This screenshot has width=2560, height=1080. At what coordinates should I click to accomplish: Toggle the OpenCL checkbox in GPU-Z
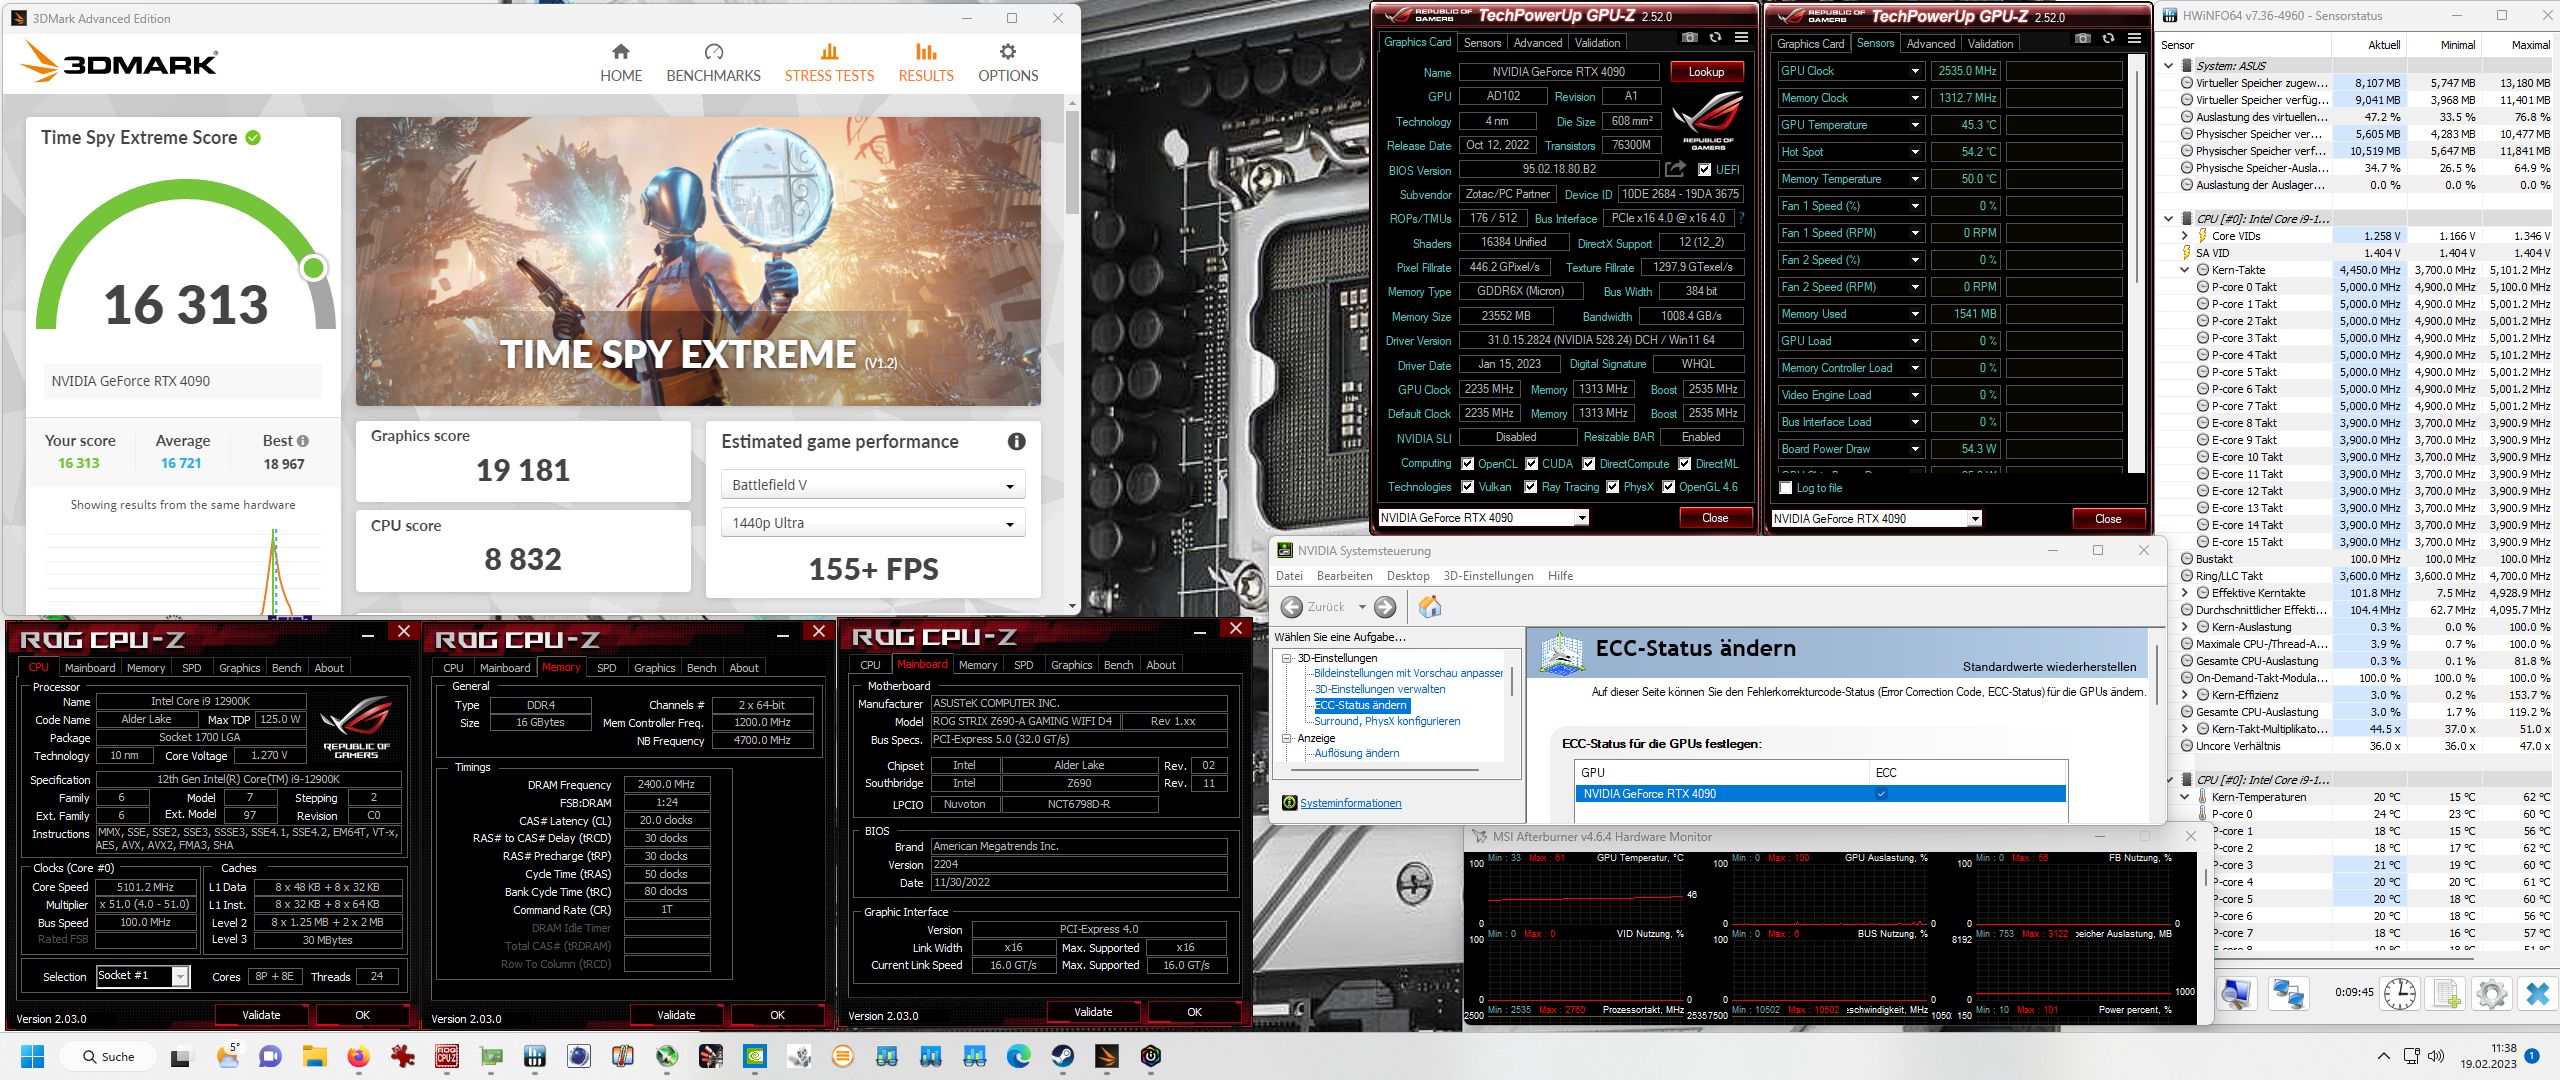[1468, 464]
